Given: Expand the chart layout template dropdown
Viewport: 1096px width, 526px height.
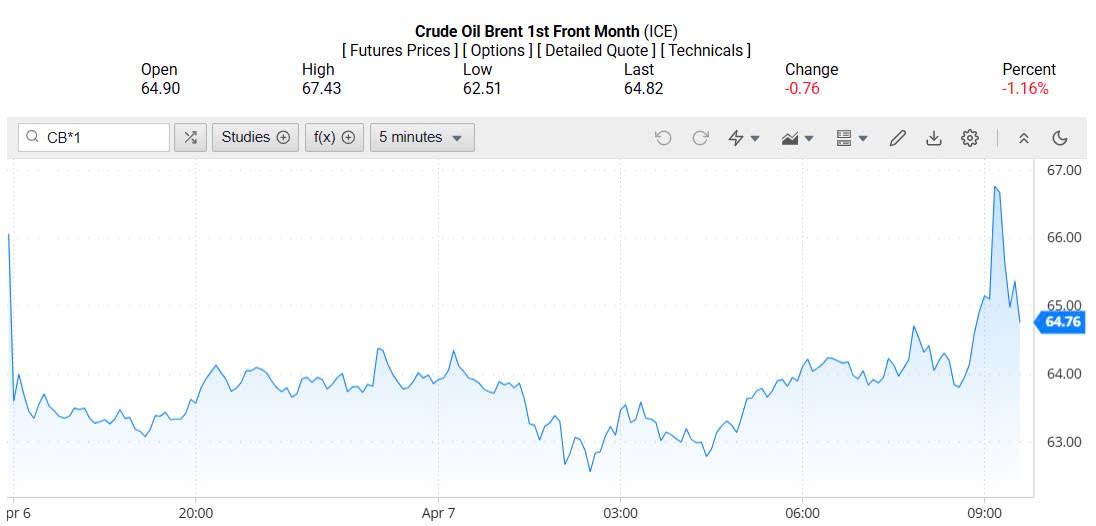Looking at the screenshot, I should point(851,138).
